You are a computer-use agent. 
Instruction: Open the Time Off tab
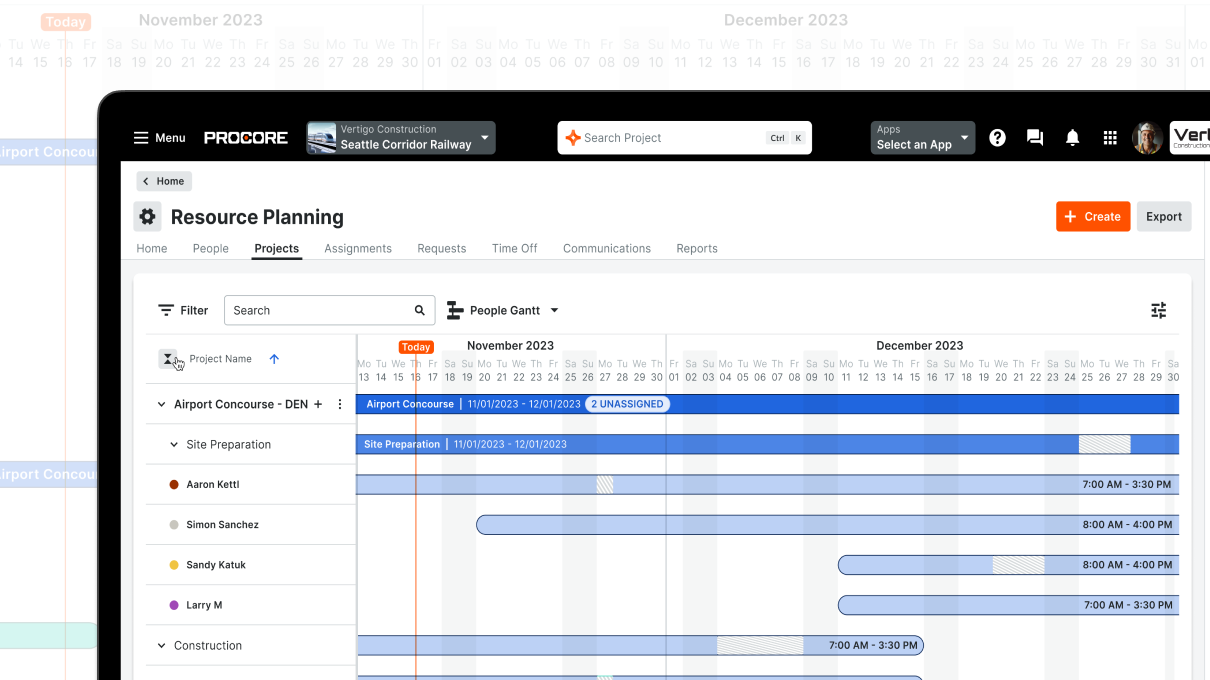pyautogui.click(x=514, y=248)
